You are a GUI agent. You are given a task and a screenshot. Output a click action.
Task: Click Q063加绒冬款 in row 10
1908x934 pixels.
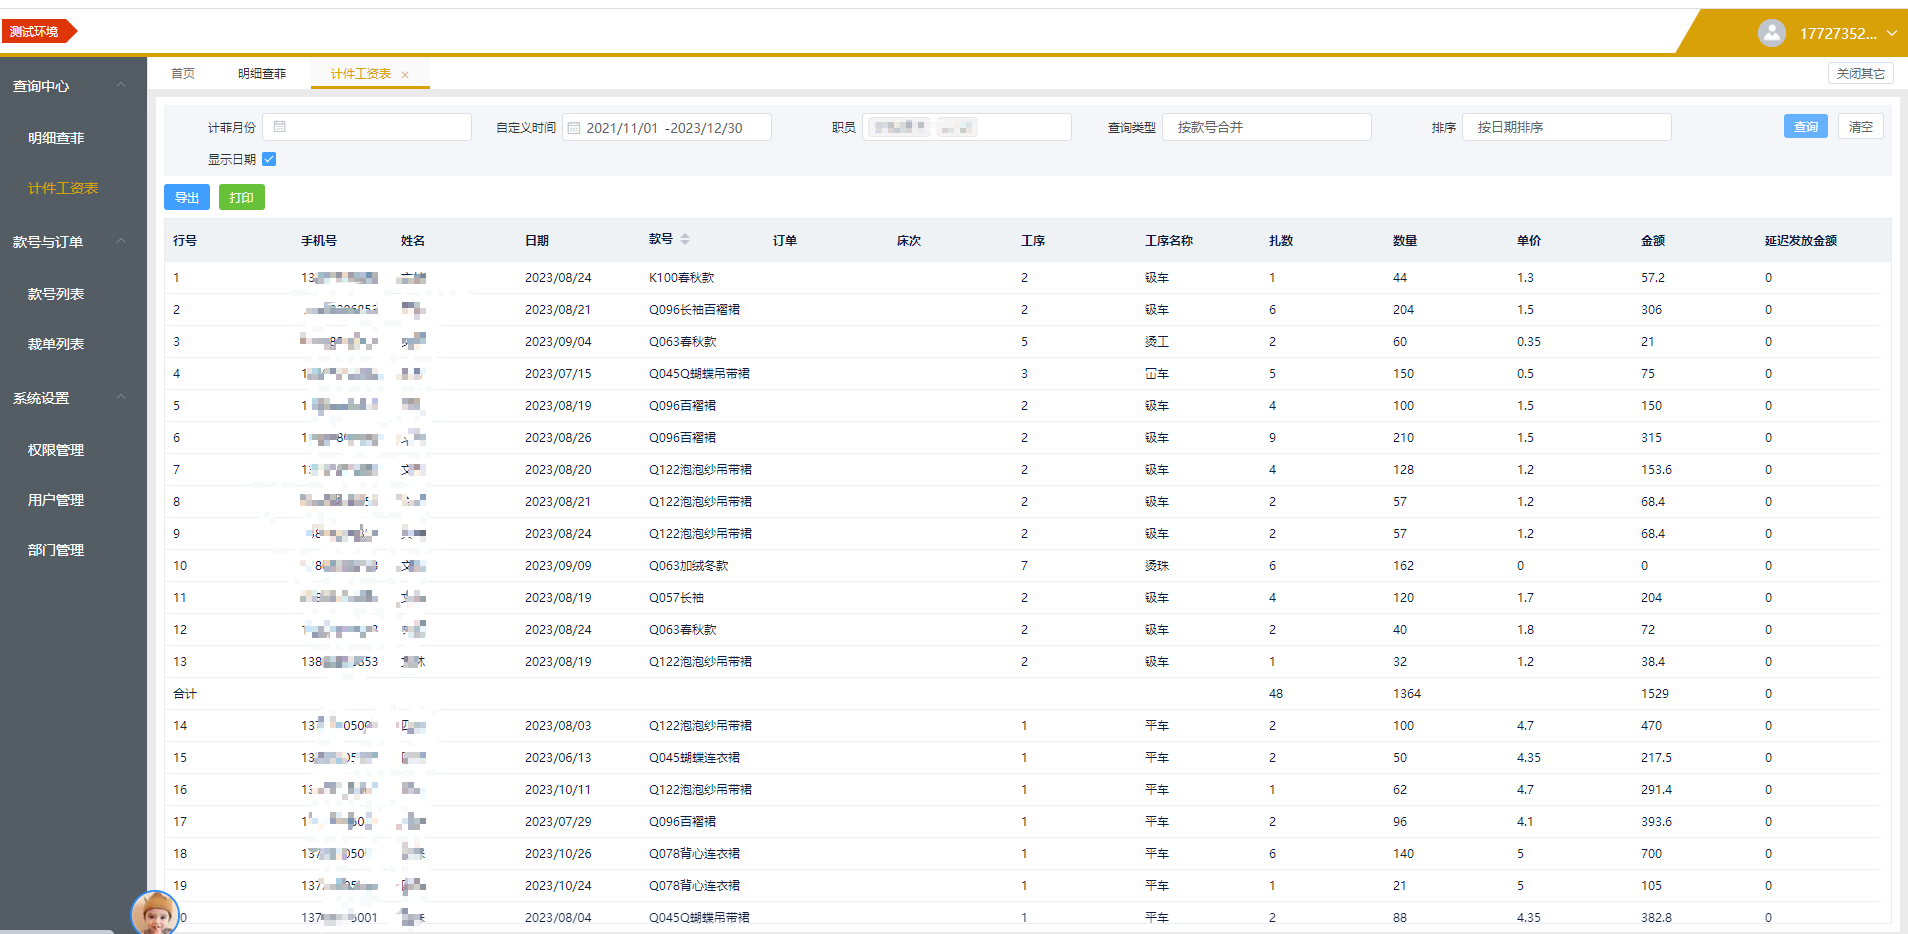point(688,566)
